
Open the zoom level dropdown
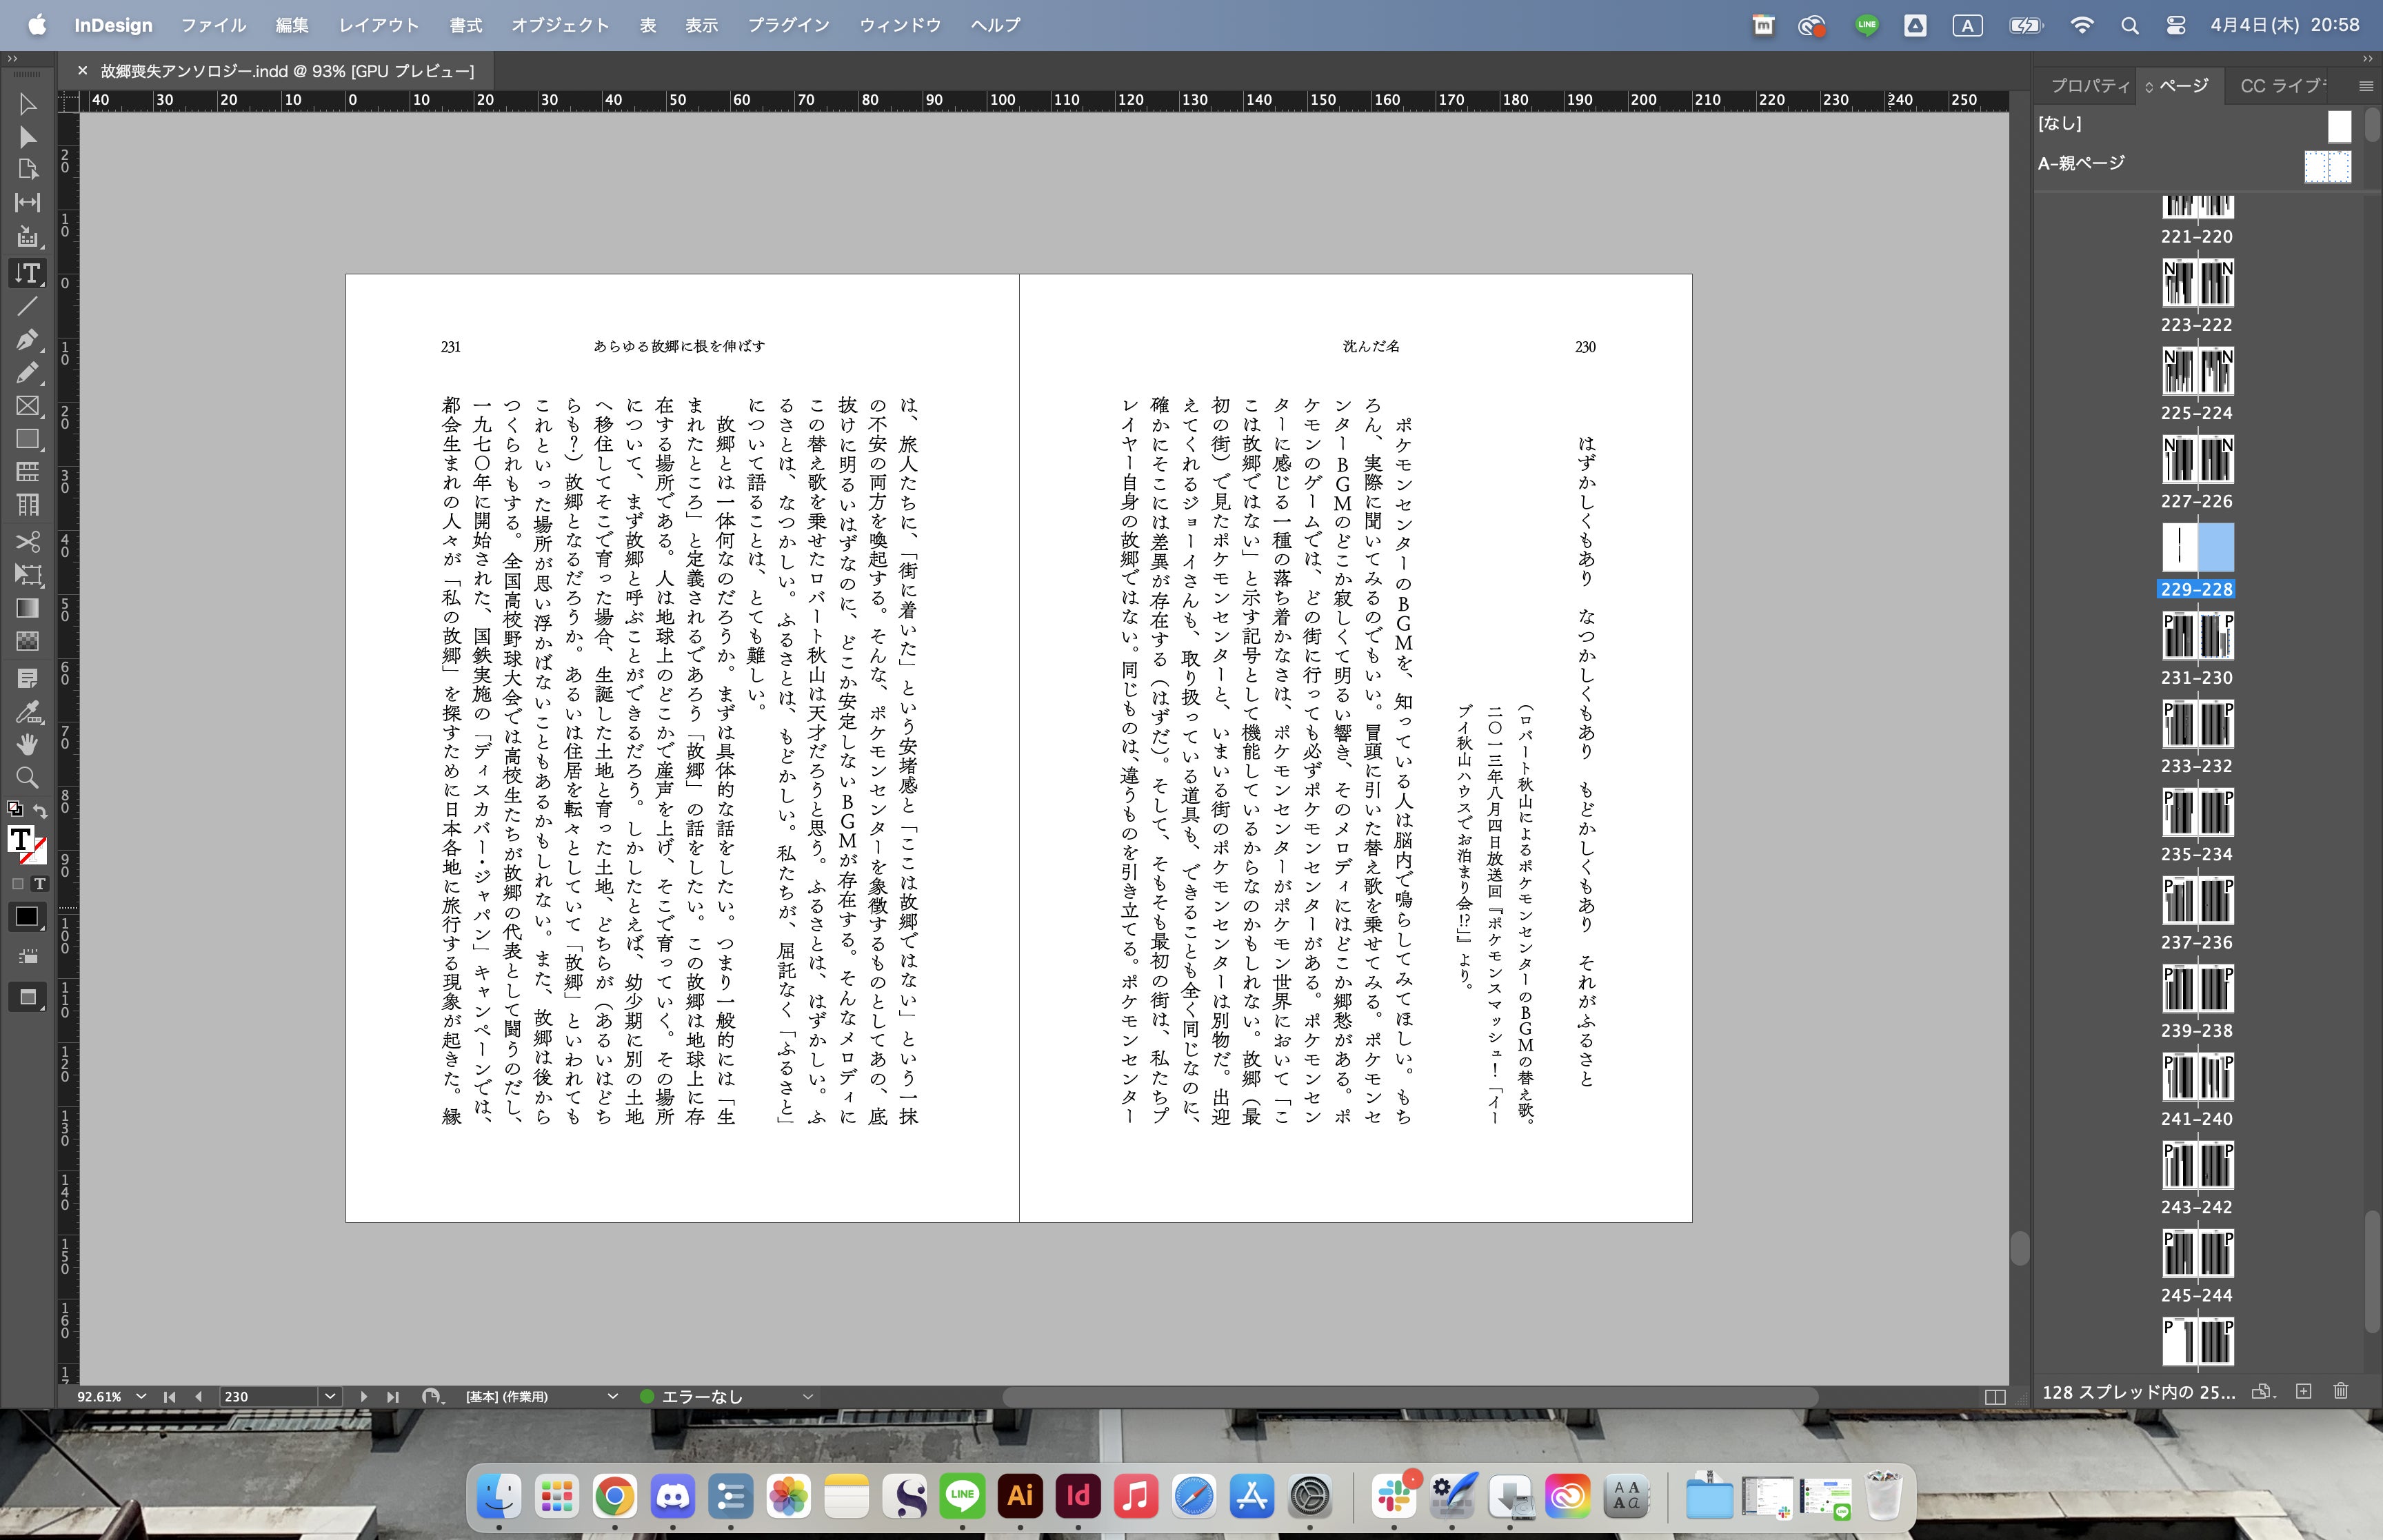tap(141, 1397)
